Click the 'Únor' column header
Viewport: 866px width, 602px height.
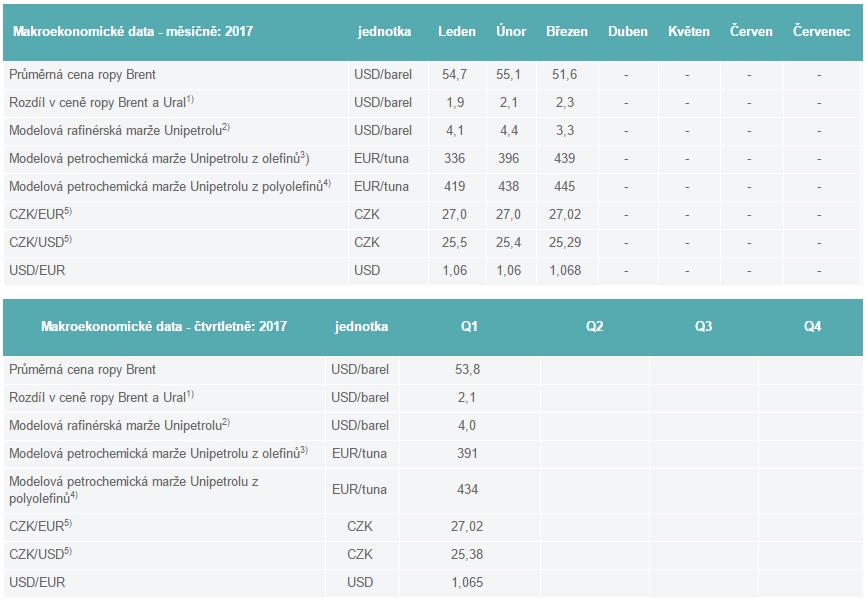(511, 31)
